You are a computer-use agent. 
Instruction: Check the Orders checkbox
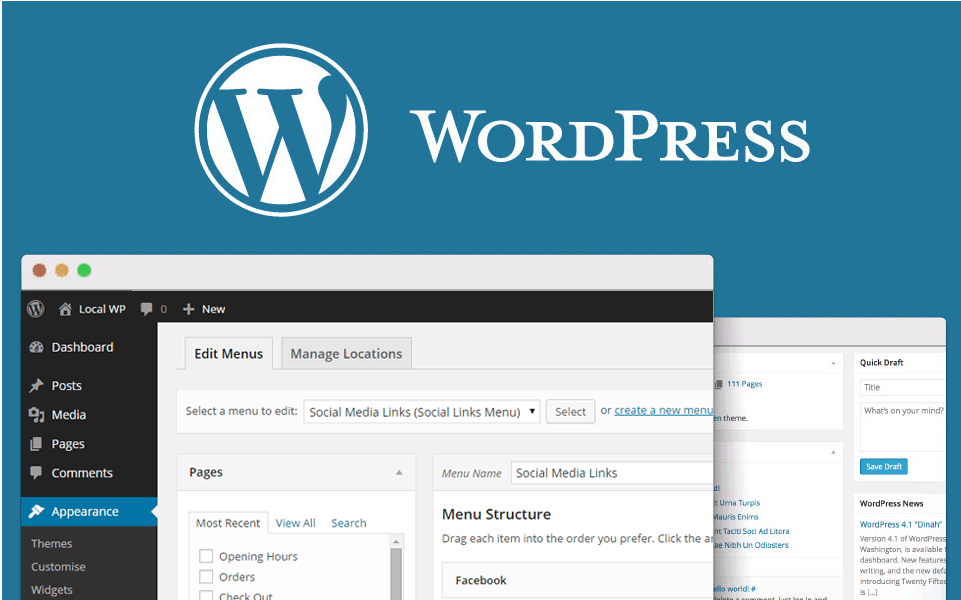click(x=206, y=577)
